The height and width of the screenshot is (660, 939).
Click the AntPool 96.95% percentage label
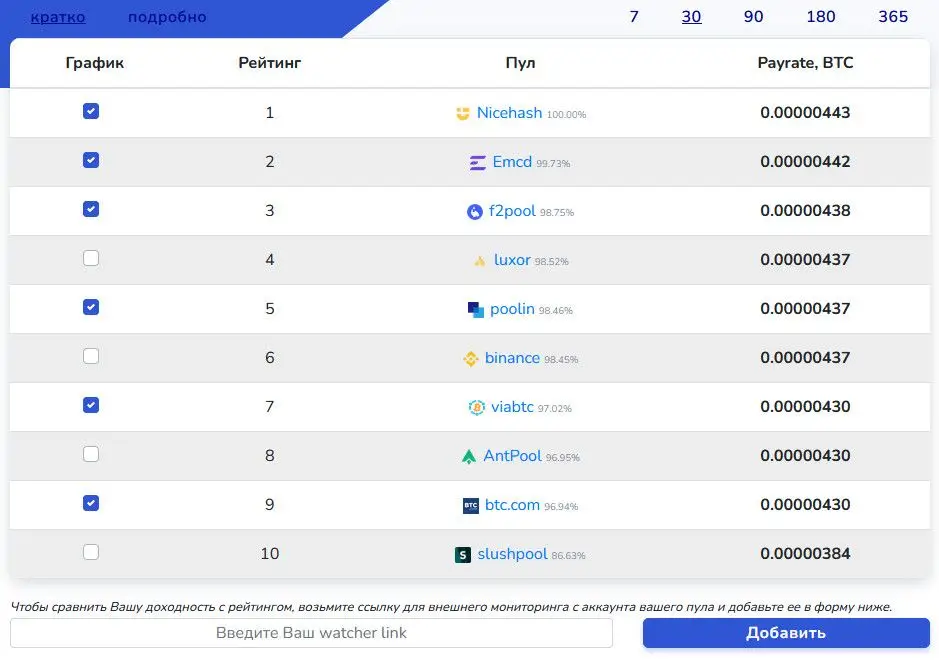[x=563, y=458]
